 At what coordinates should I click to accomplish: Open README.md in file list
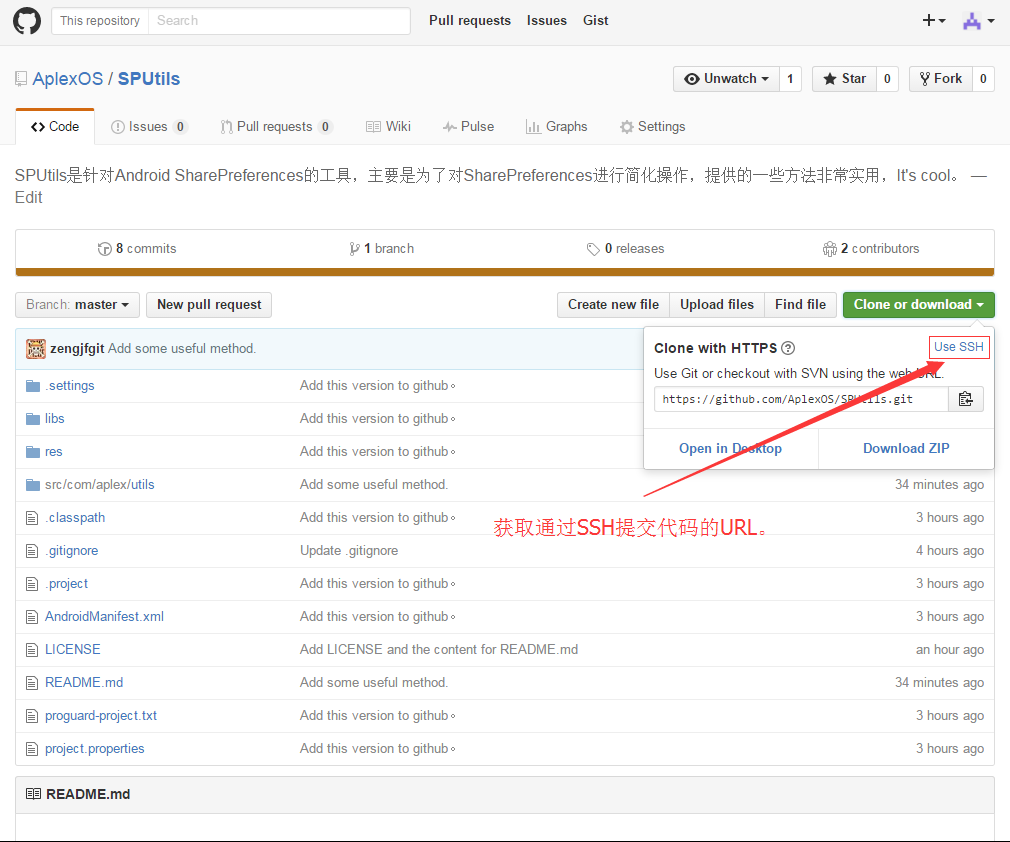84,683
